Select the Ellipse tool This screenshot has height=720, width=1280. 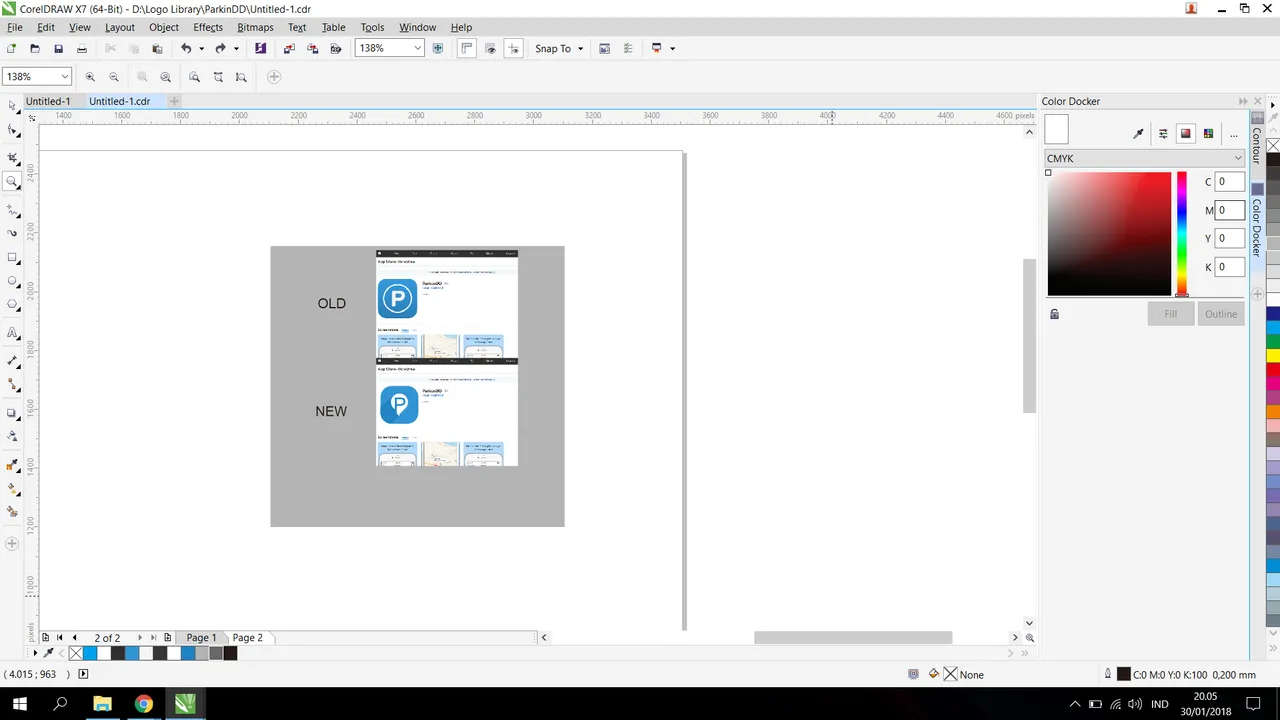point(12,282)
